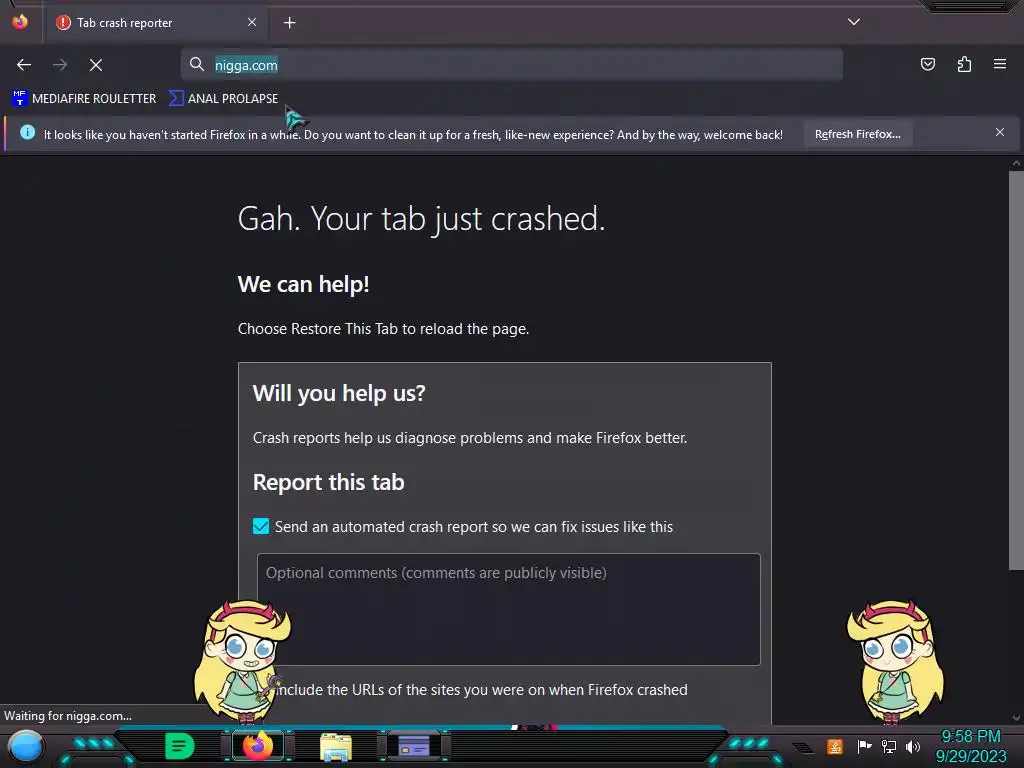Click the left Star Butterfly desktop mascot
Screen dimensions: 1024x768
[x=242, y=661]
